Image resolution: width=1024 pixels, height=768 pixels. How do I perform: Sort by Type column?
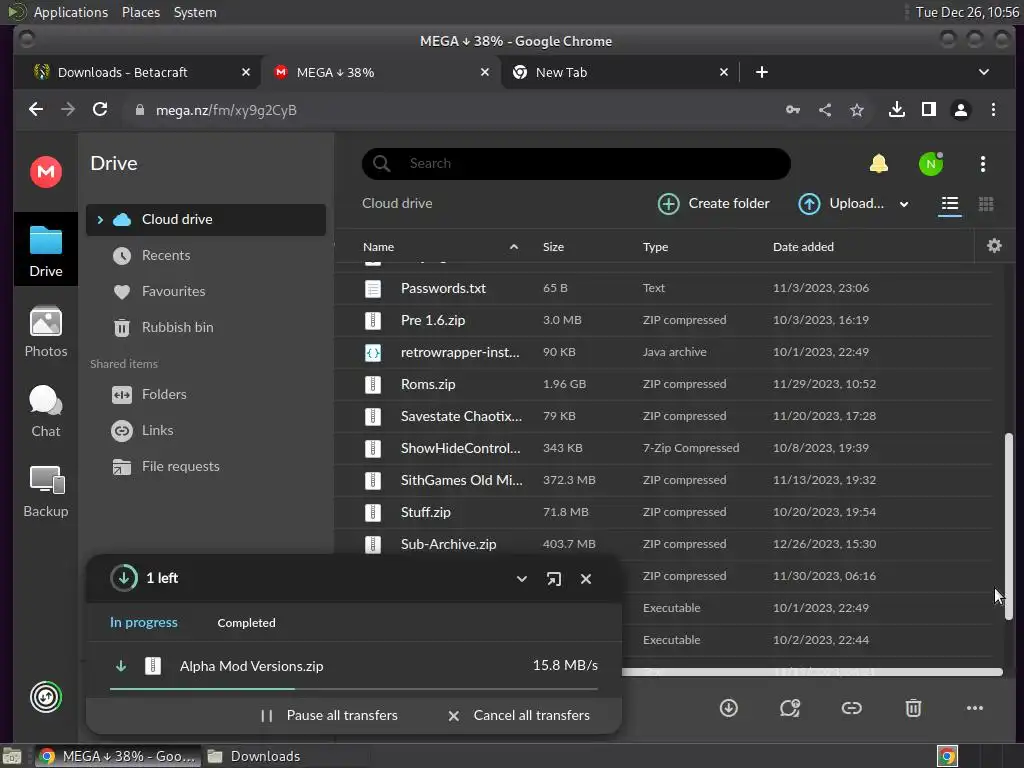click(655, 247)
